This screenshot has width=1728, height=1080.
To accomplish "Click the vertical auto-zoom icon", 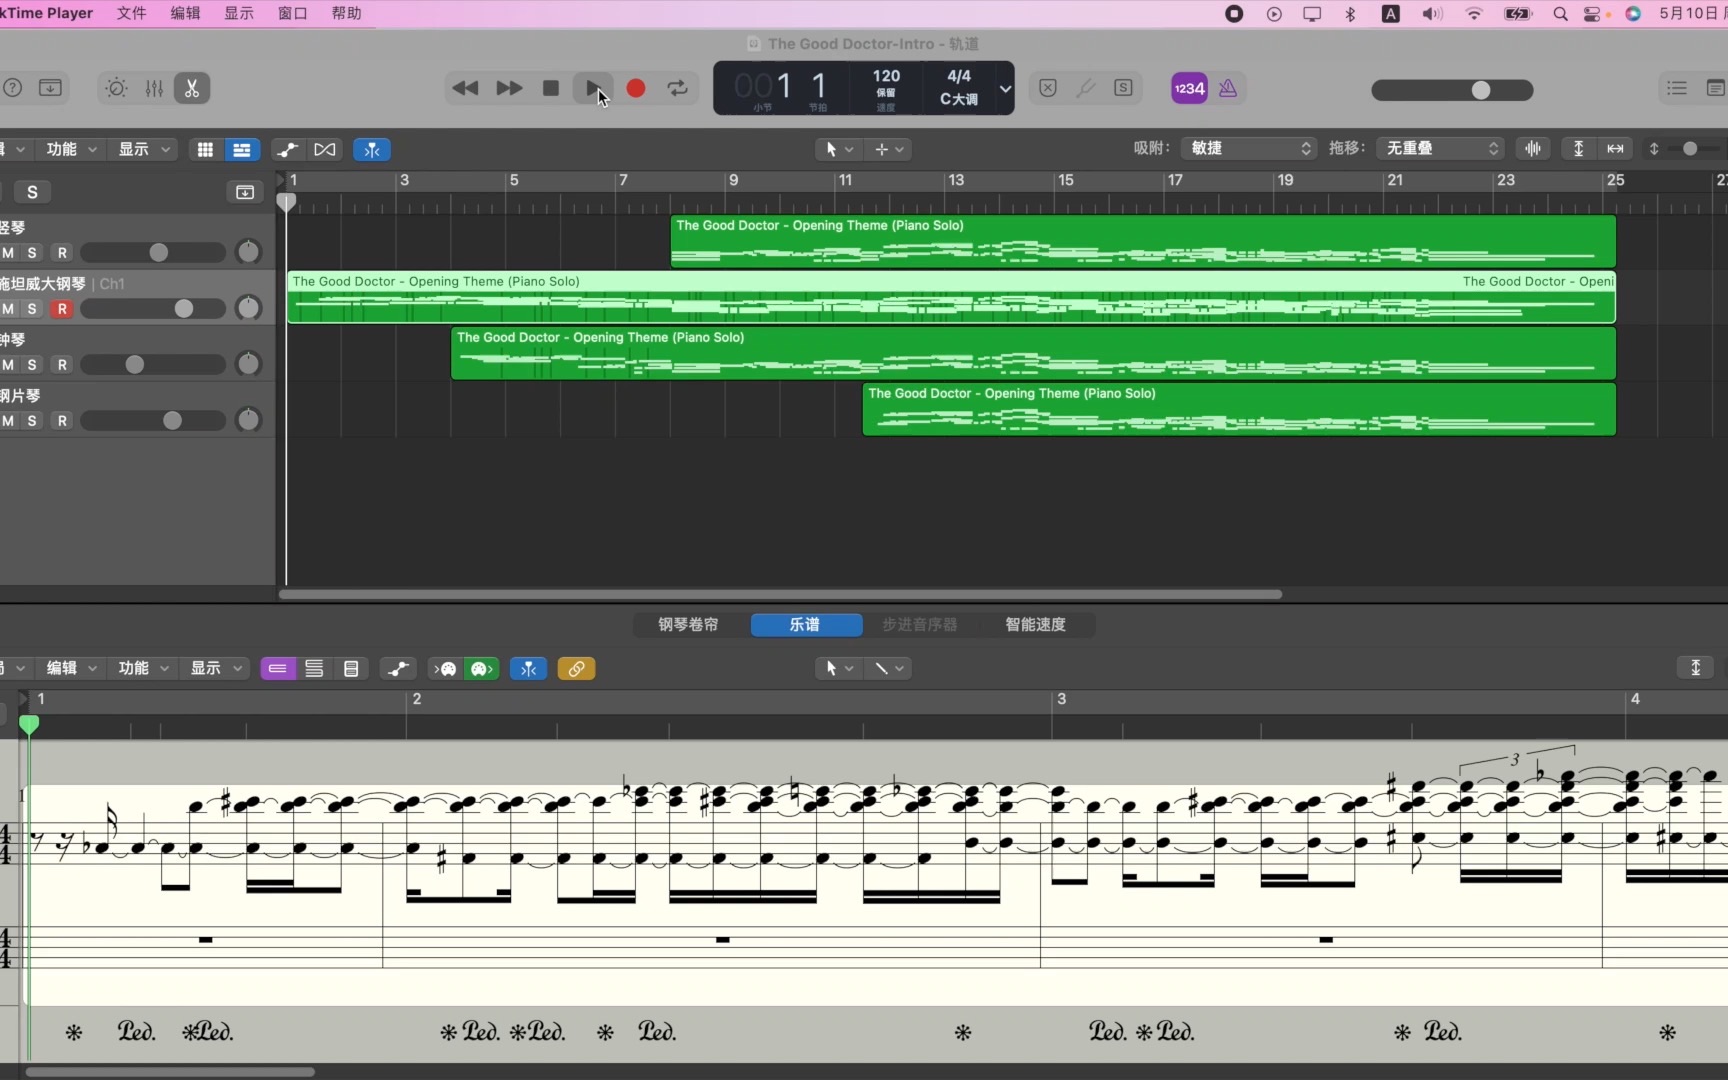I will coord(1578,148).
